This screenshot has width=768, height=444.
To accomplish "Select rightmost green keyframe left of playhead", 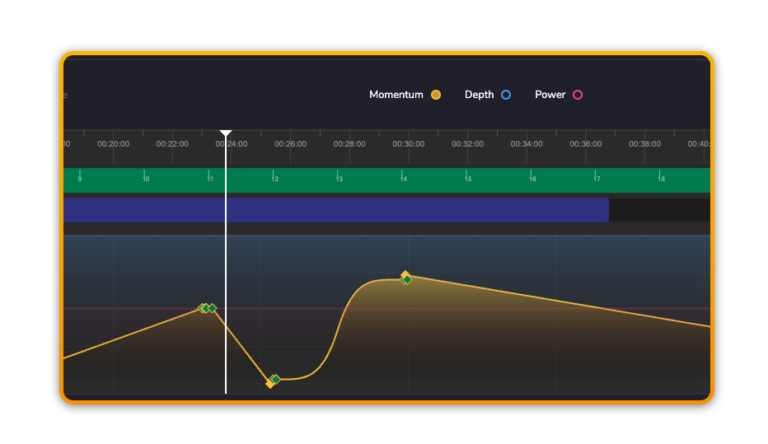I will (x=212, y=308).
